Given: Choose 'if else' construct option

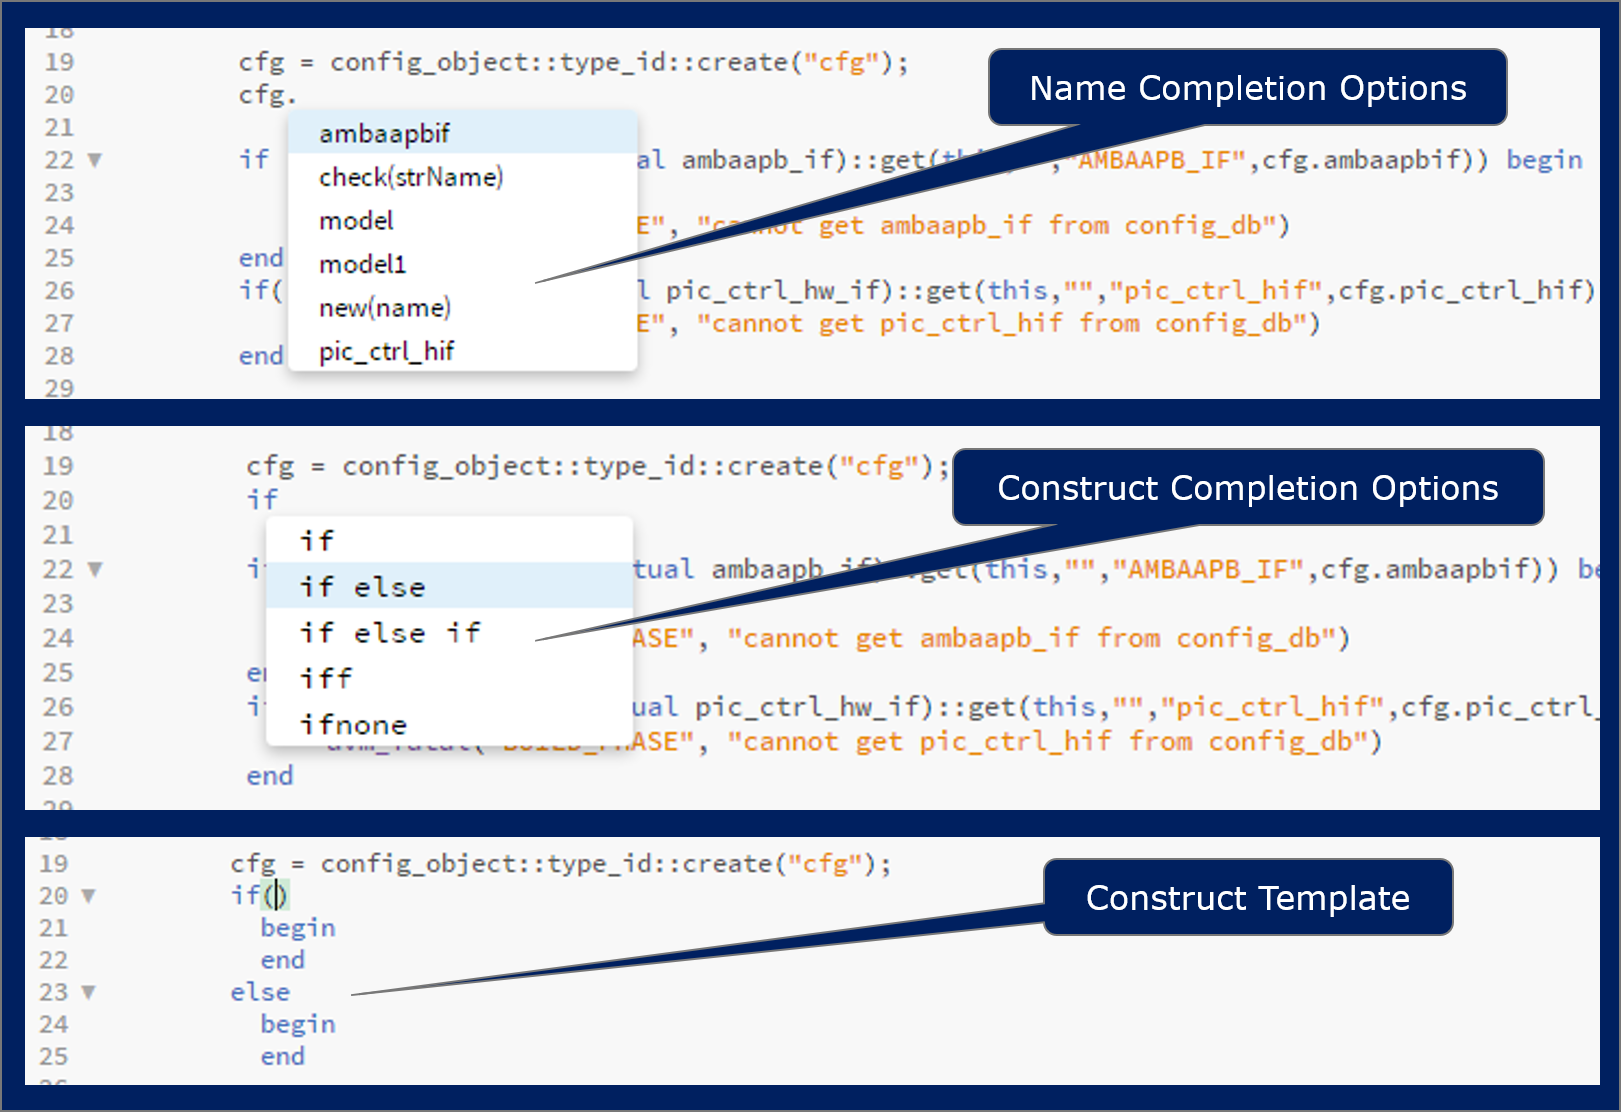Looking at the screenshot, I should click(x=449, y=586).
